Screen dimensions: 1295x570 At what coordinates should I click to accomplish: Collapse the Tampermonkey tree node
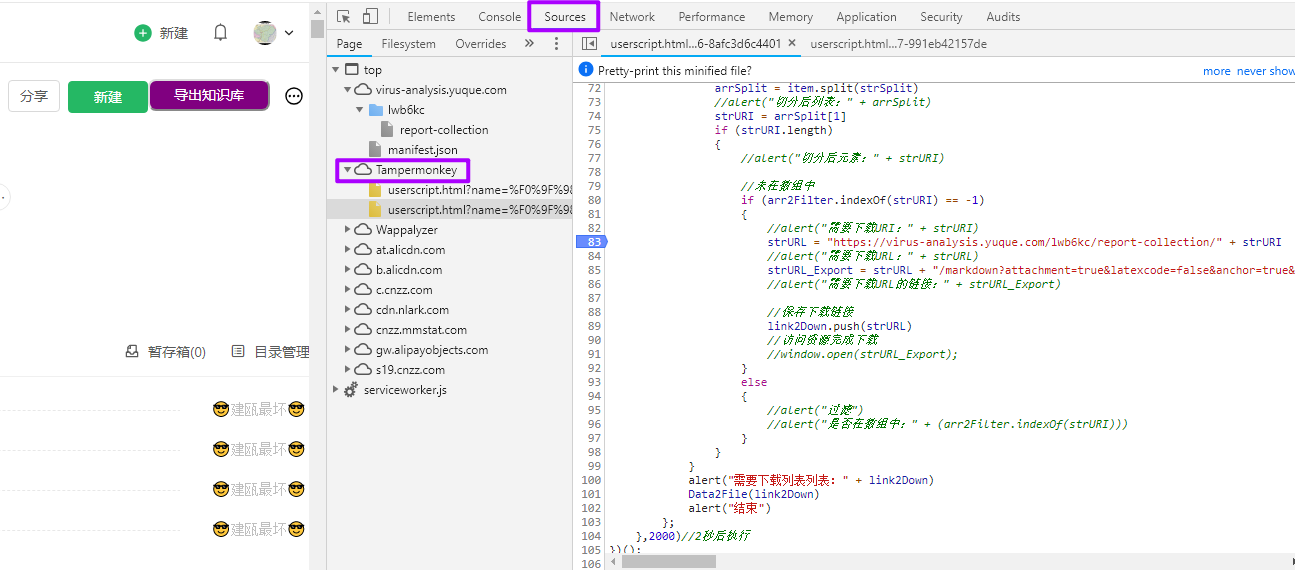click(348, 170)
